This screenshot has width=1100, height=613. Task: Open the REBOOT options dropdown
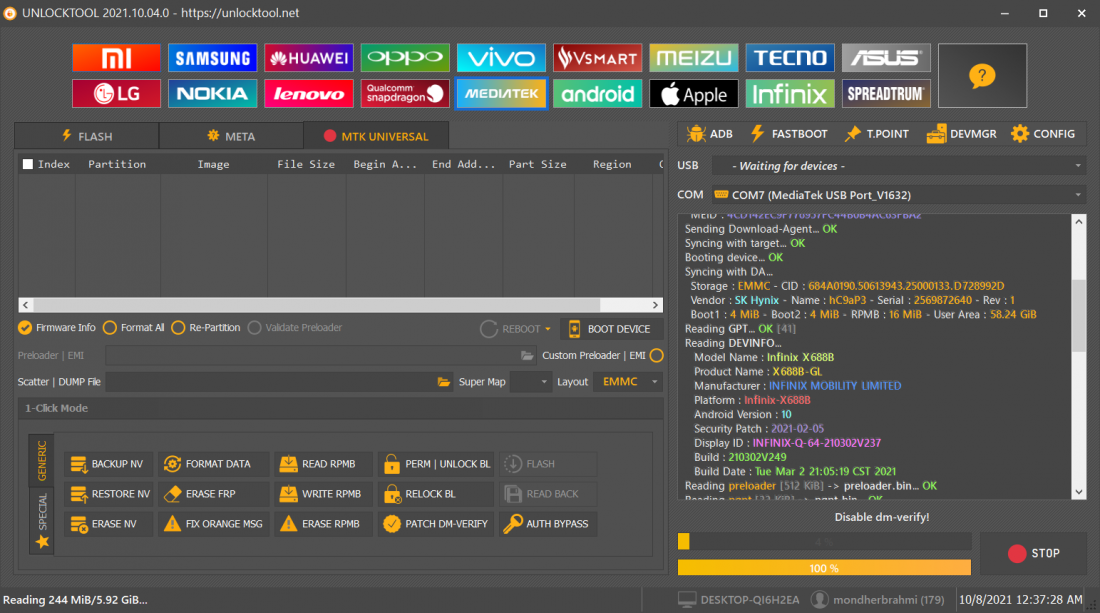(548, 329)
